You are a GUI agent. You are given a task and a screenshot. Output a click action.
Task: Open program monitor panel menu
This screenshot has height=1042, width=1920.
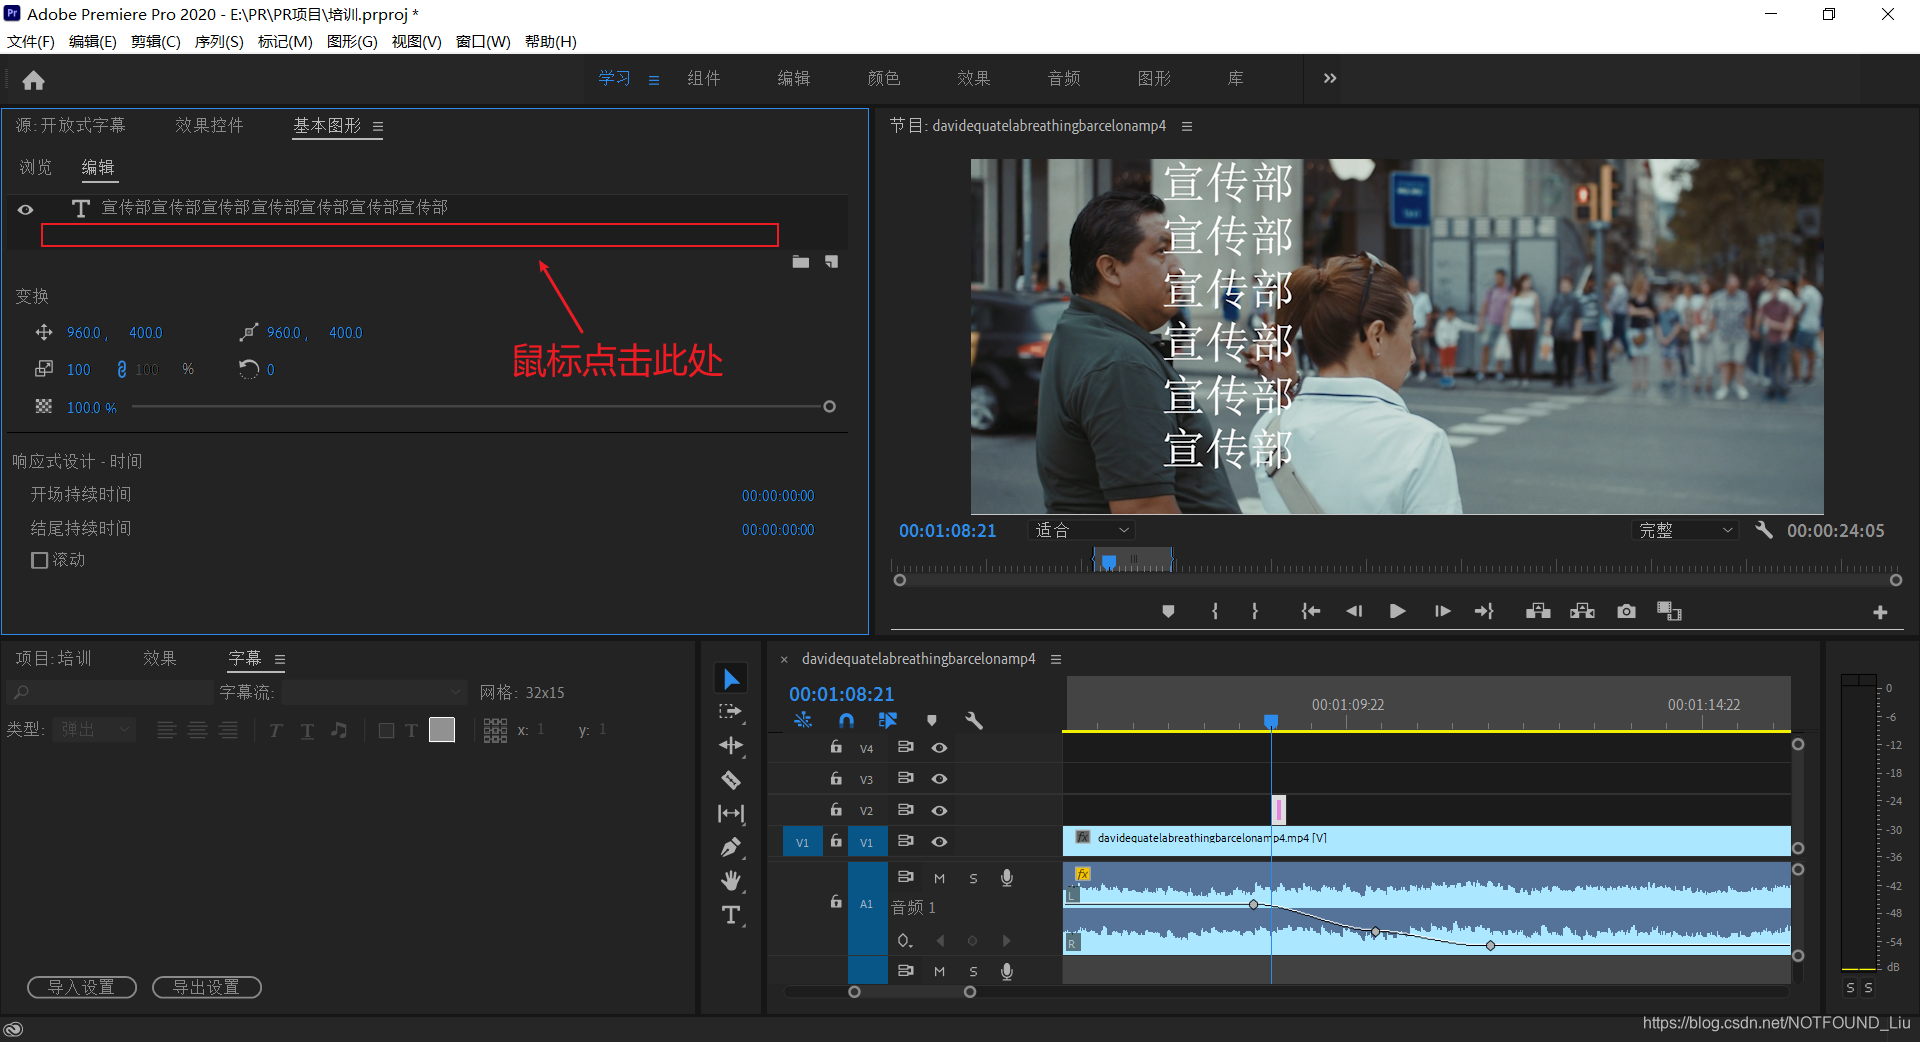coord(1187,126)
